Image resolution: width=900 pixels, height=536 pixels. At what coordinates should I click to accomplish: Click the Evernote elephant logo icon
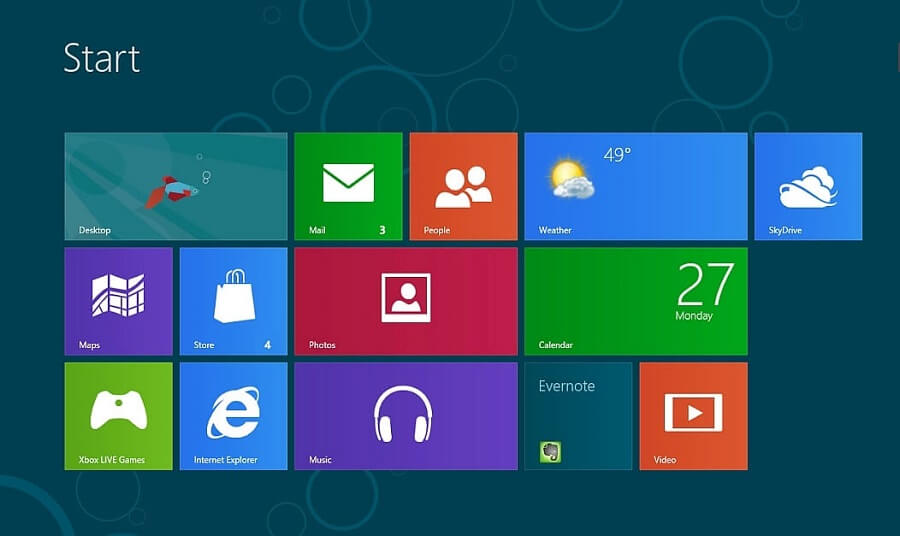[x=550, y=452]
